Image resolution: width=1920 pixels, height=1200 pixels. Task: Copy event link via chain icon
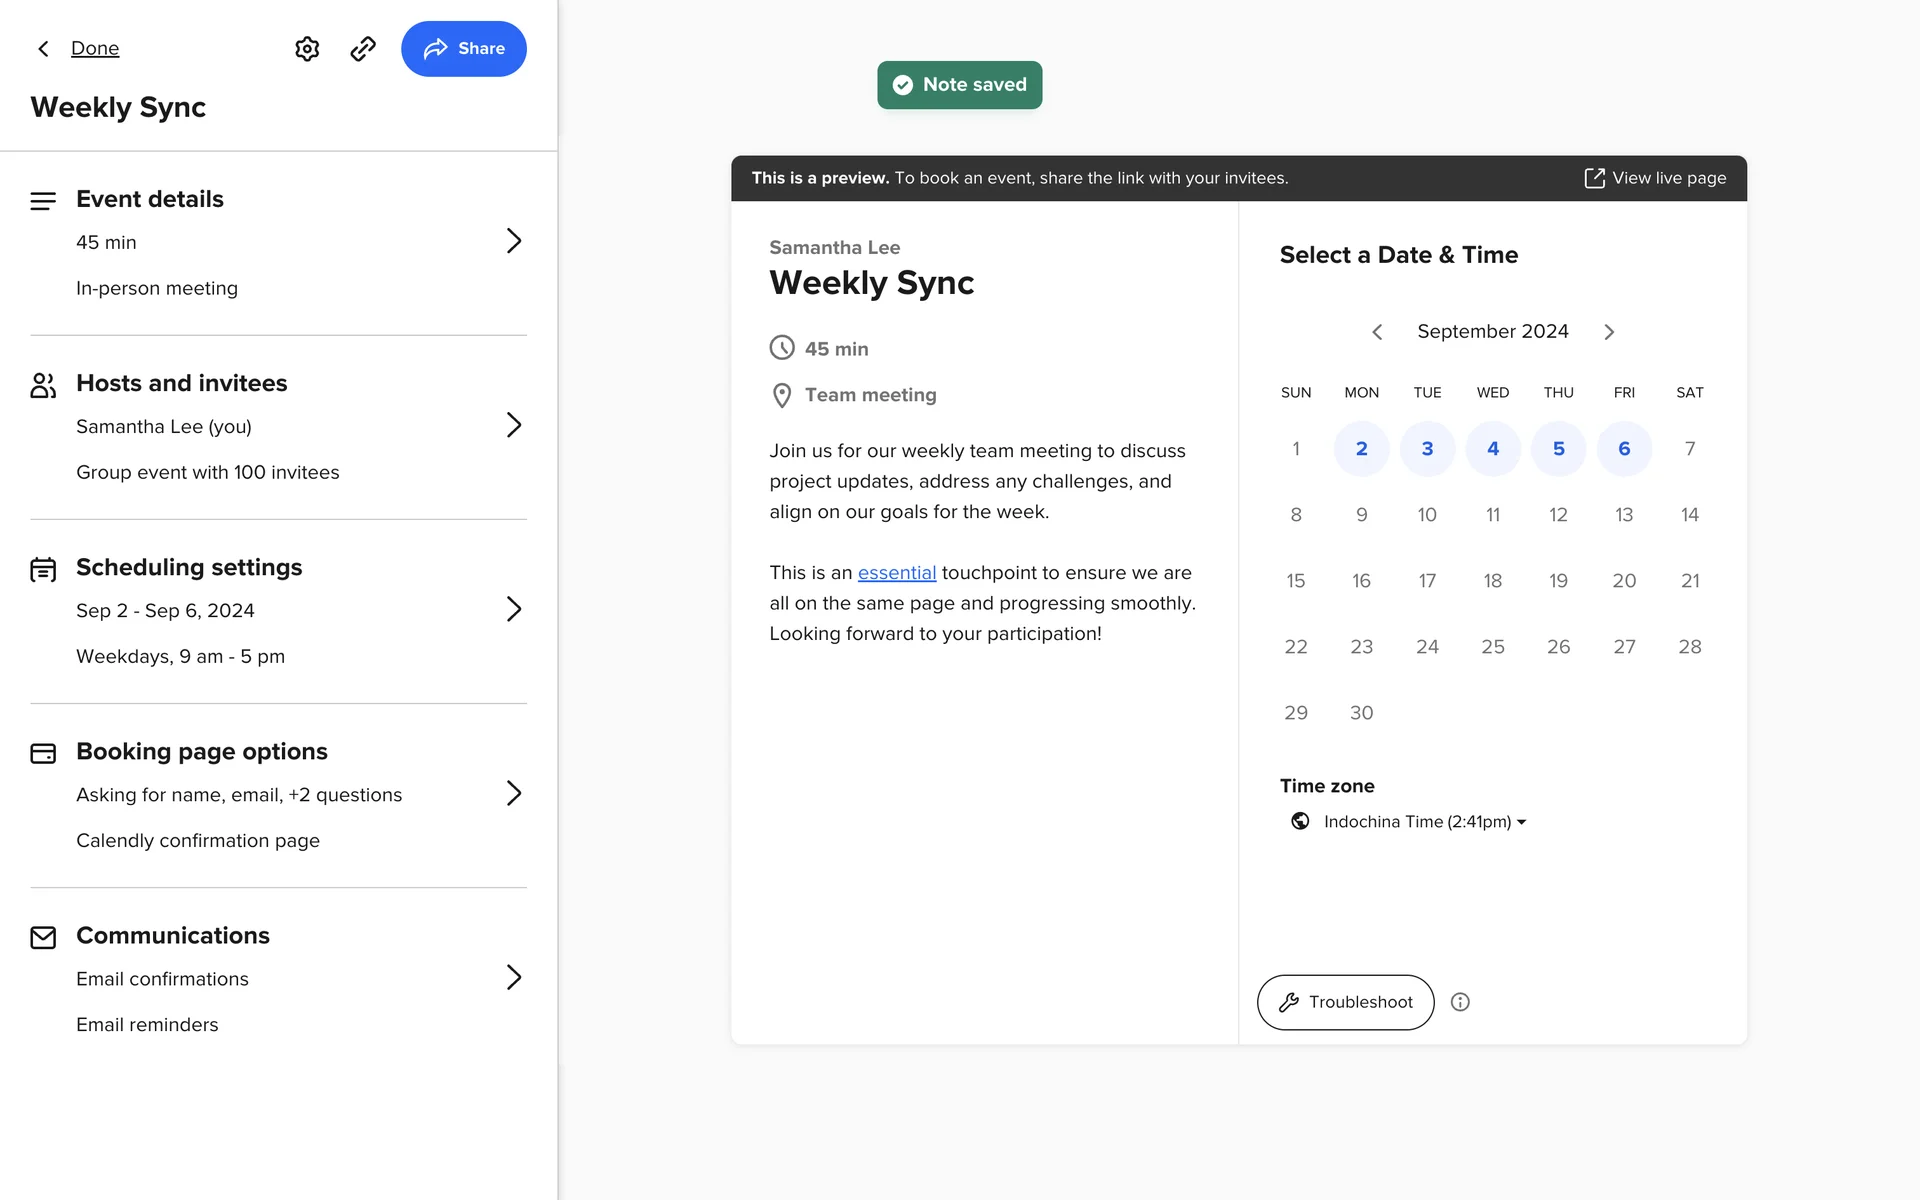coord(363,49)
